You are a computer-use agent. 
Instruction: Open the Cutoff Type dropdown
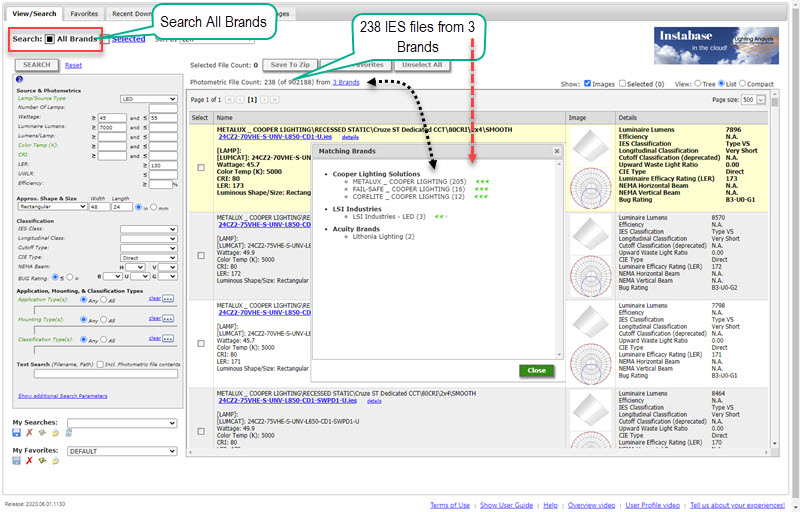(x=148, y=248)
